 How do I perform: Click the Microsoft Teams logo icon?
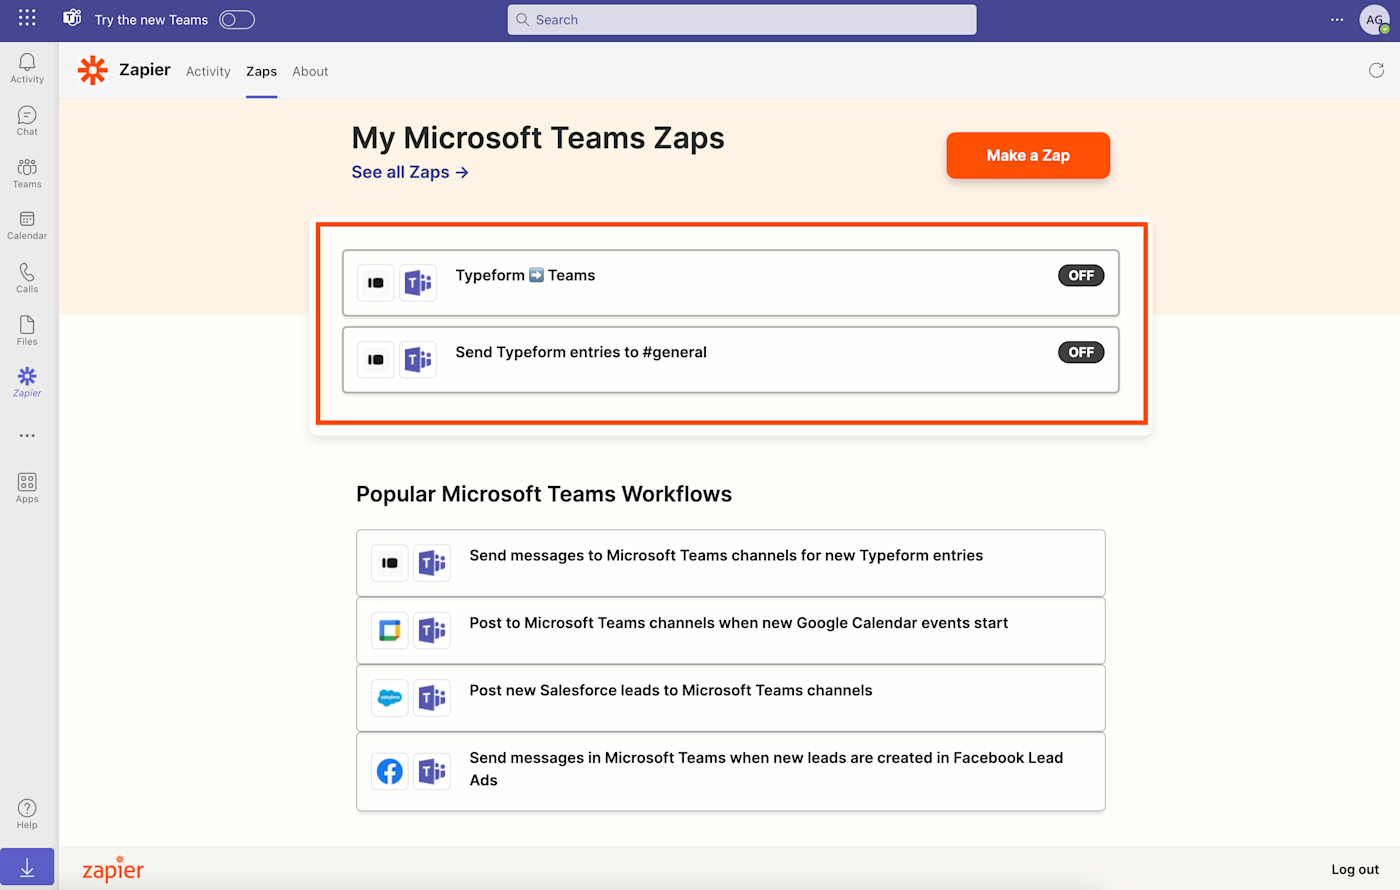[72, 18]
